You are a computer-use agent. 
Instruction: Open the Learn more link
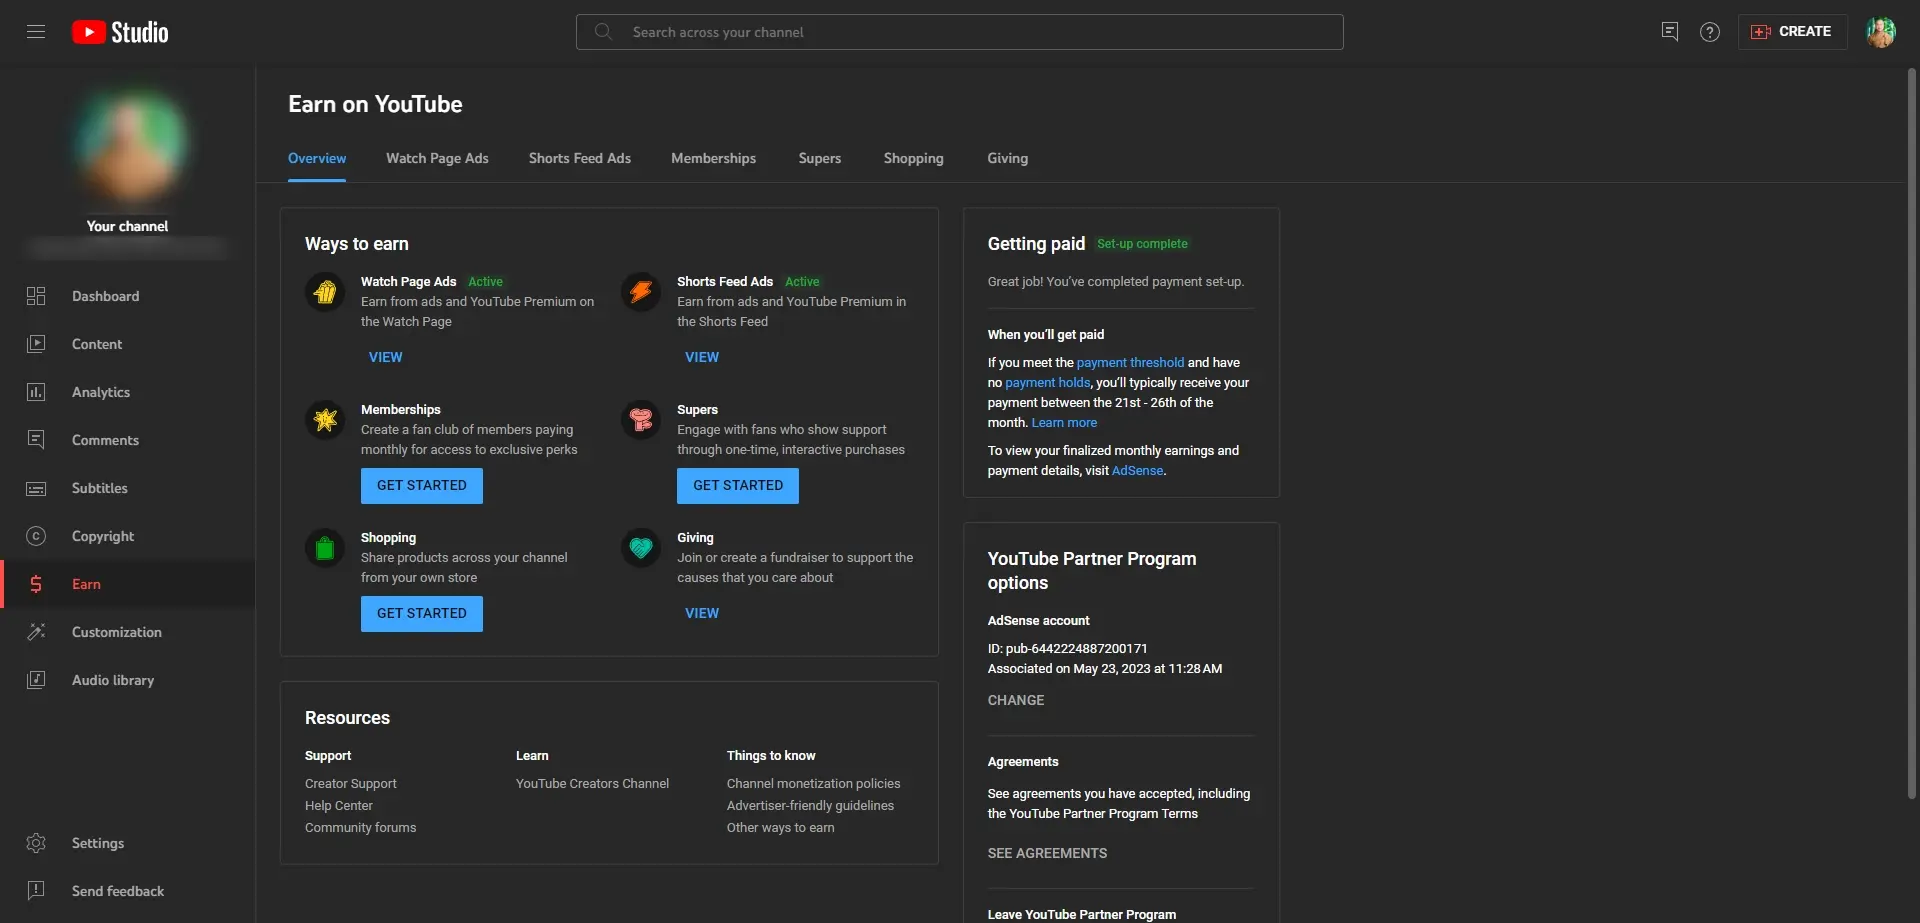click(x=1064, y=423)
